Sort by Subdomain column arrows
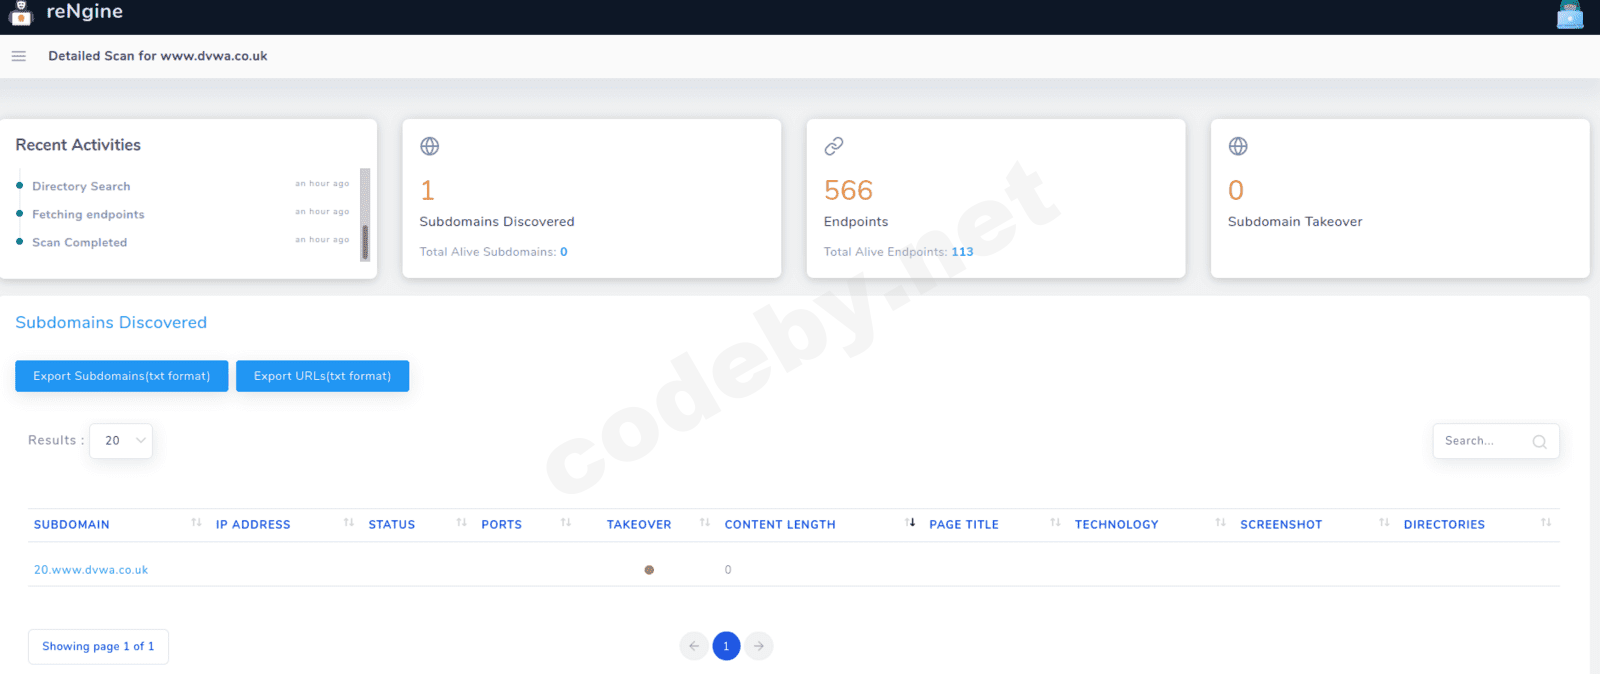1600x674 pixels. (x=196, y=523)
